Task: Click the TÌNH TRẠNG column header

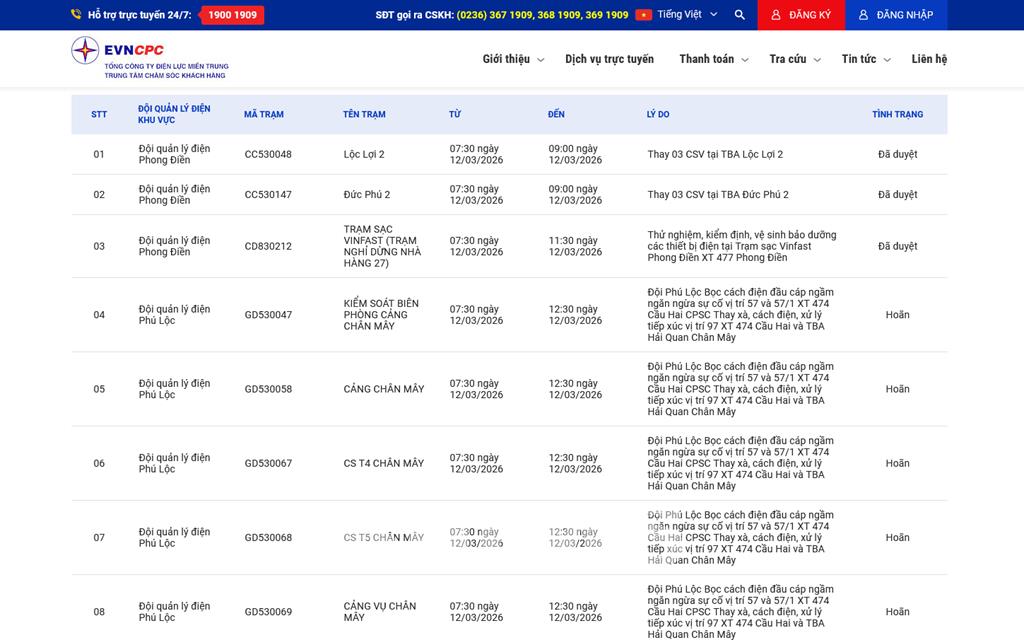Action: click(897, 114)
